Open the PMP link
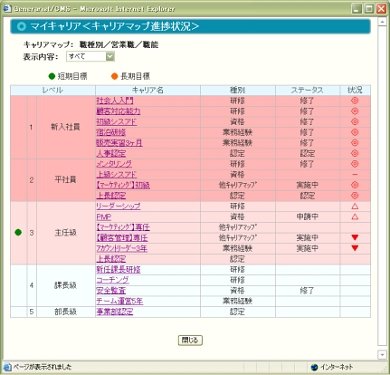 click(x=104, y=217)
